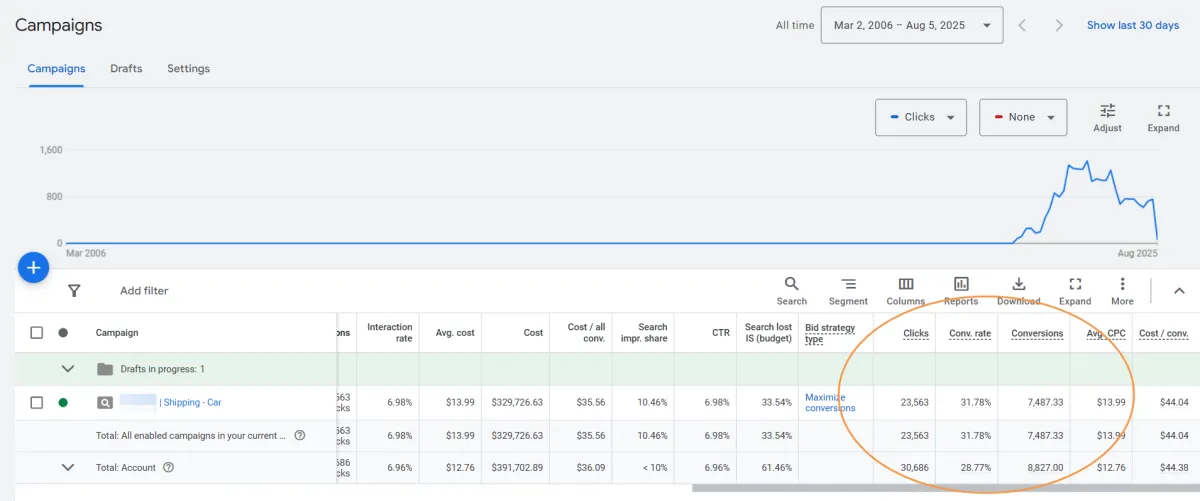Open the table Search tool
Image resolution: width=1200 pixels, height=501 pixels.
pos(791,291)
